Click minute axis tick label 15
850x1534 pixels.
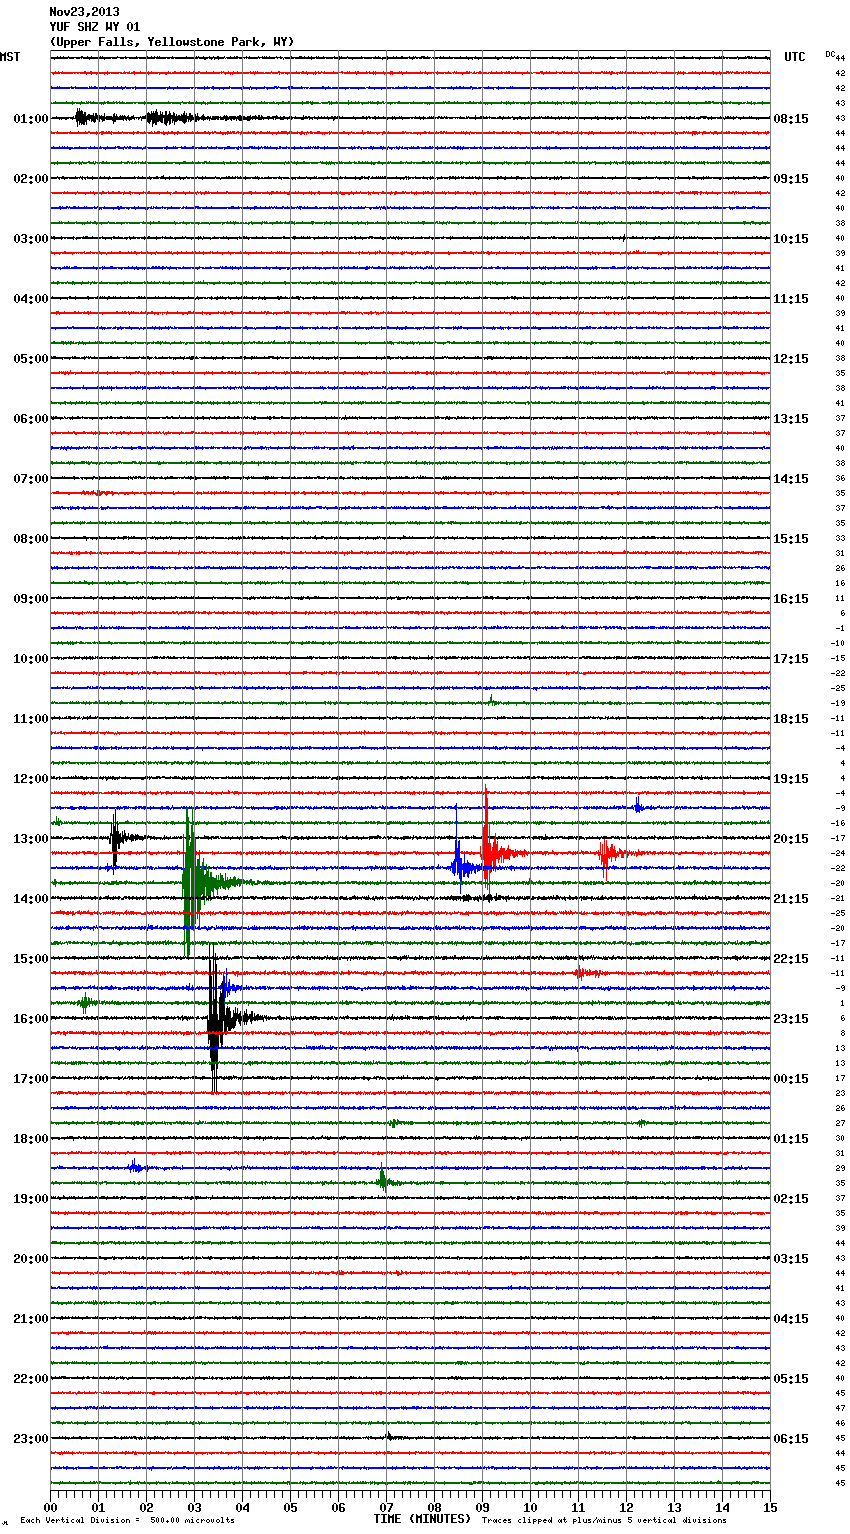[x=770, y=1507]
